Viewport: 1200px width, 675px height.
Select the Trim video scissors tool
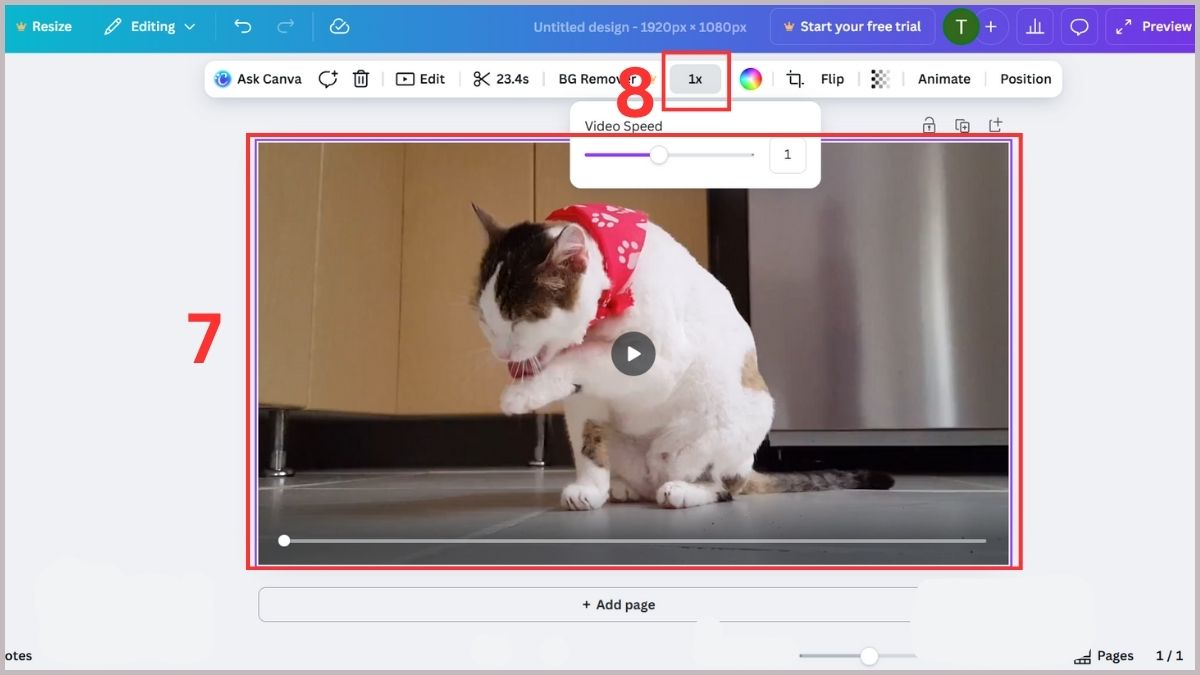500,78
